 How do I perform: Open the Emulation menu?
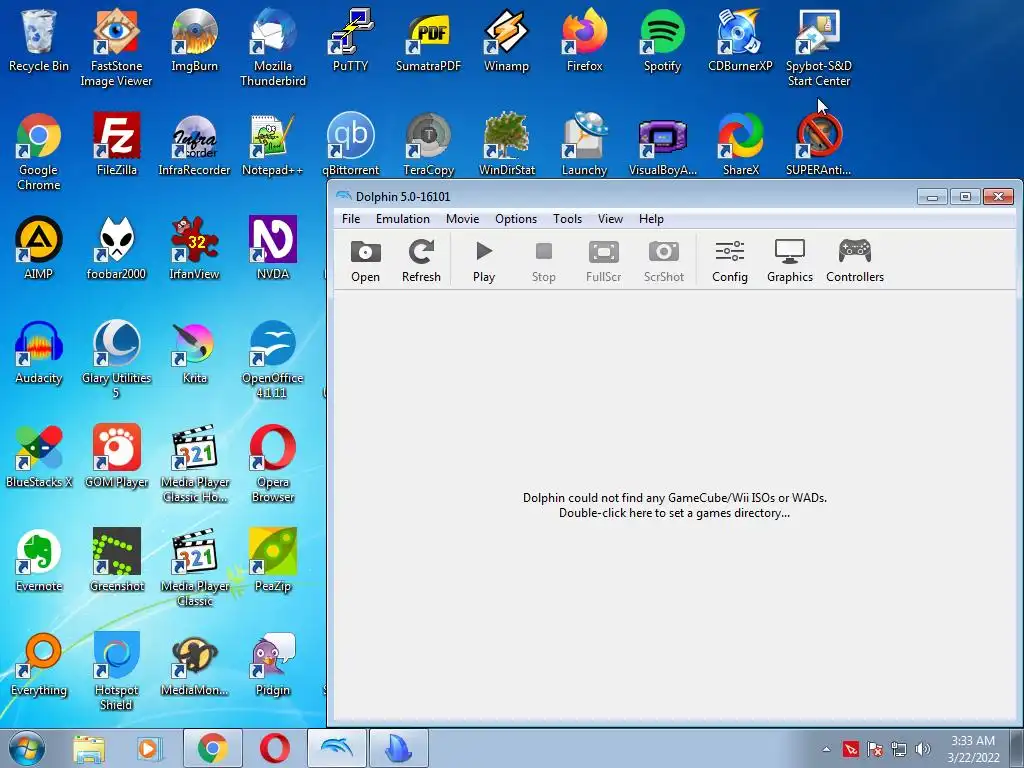(x=403, y=219)
